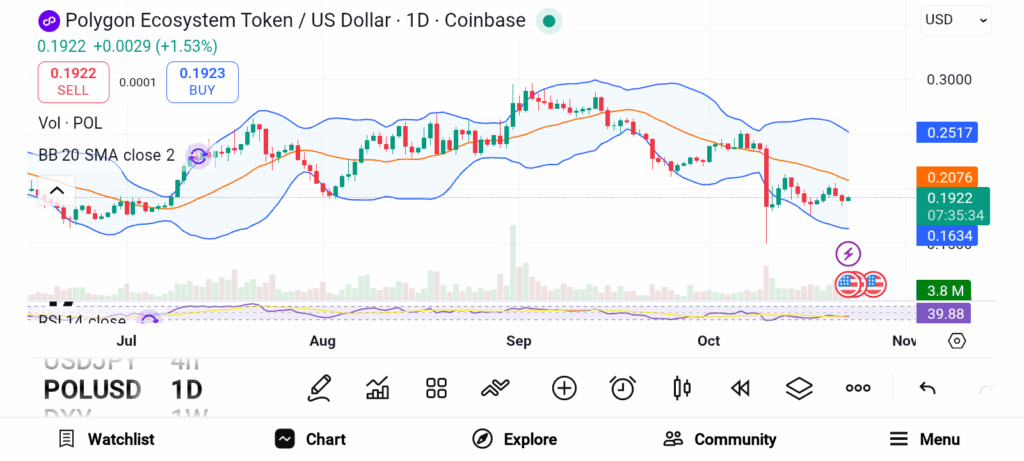Screen dimensions: 1024x461
Task: Select the drawing pencil tool
Action: (320, 388)
